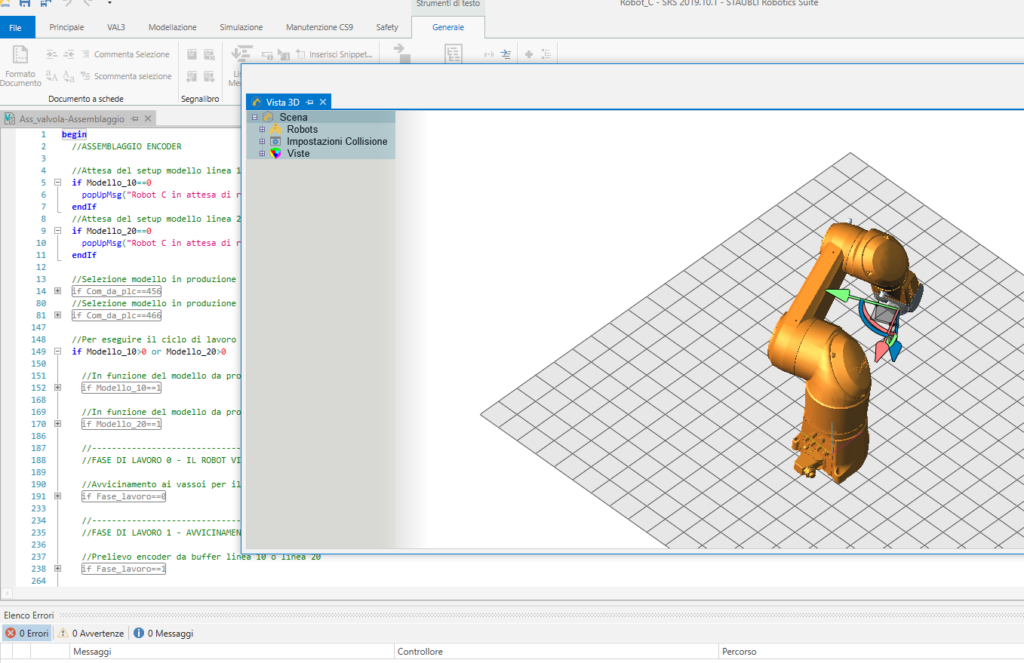Collapse the Scena tree node
The width and height of the screenshot is (1024, 663).
(x=255, y=118)
